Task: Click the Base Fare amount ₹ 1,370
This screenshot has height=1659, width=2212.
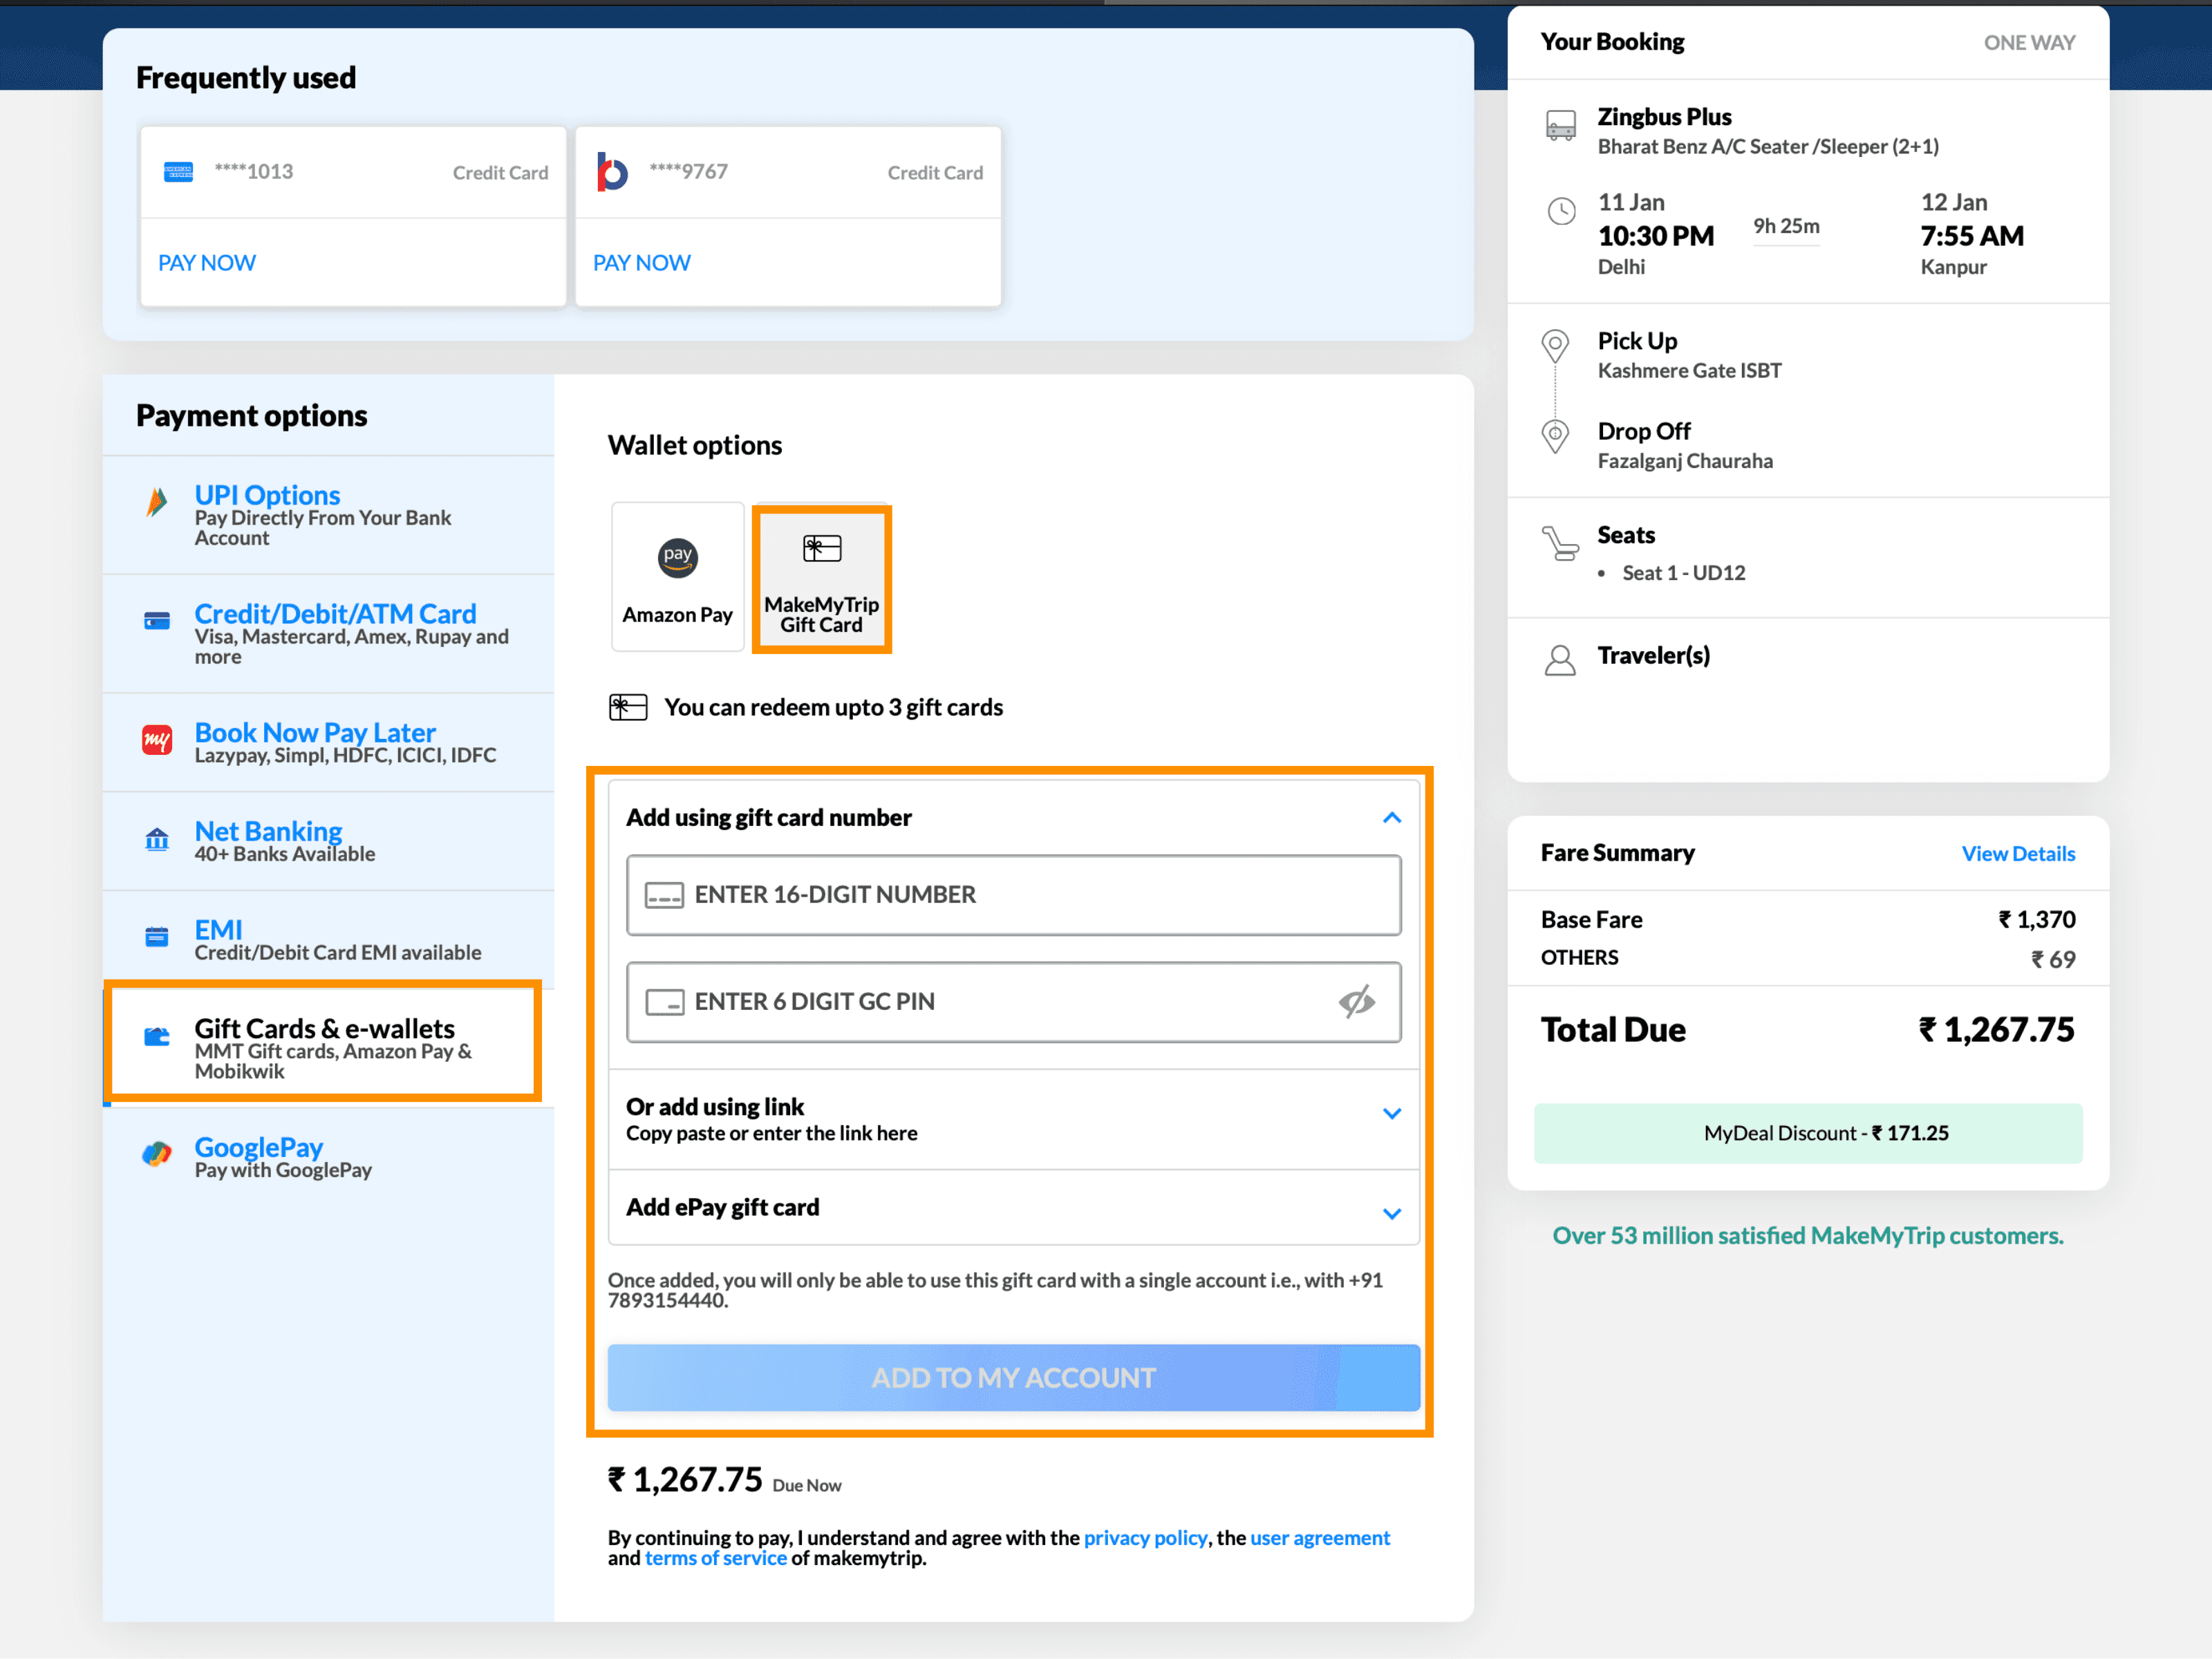Action: point(2037,920)
